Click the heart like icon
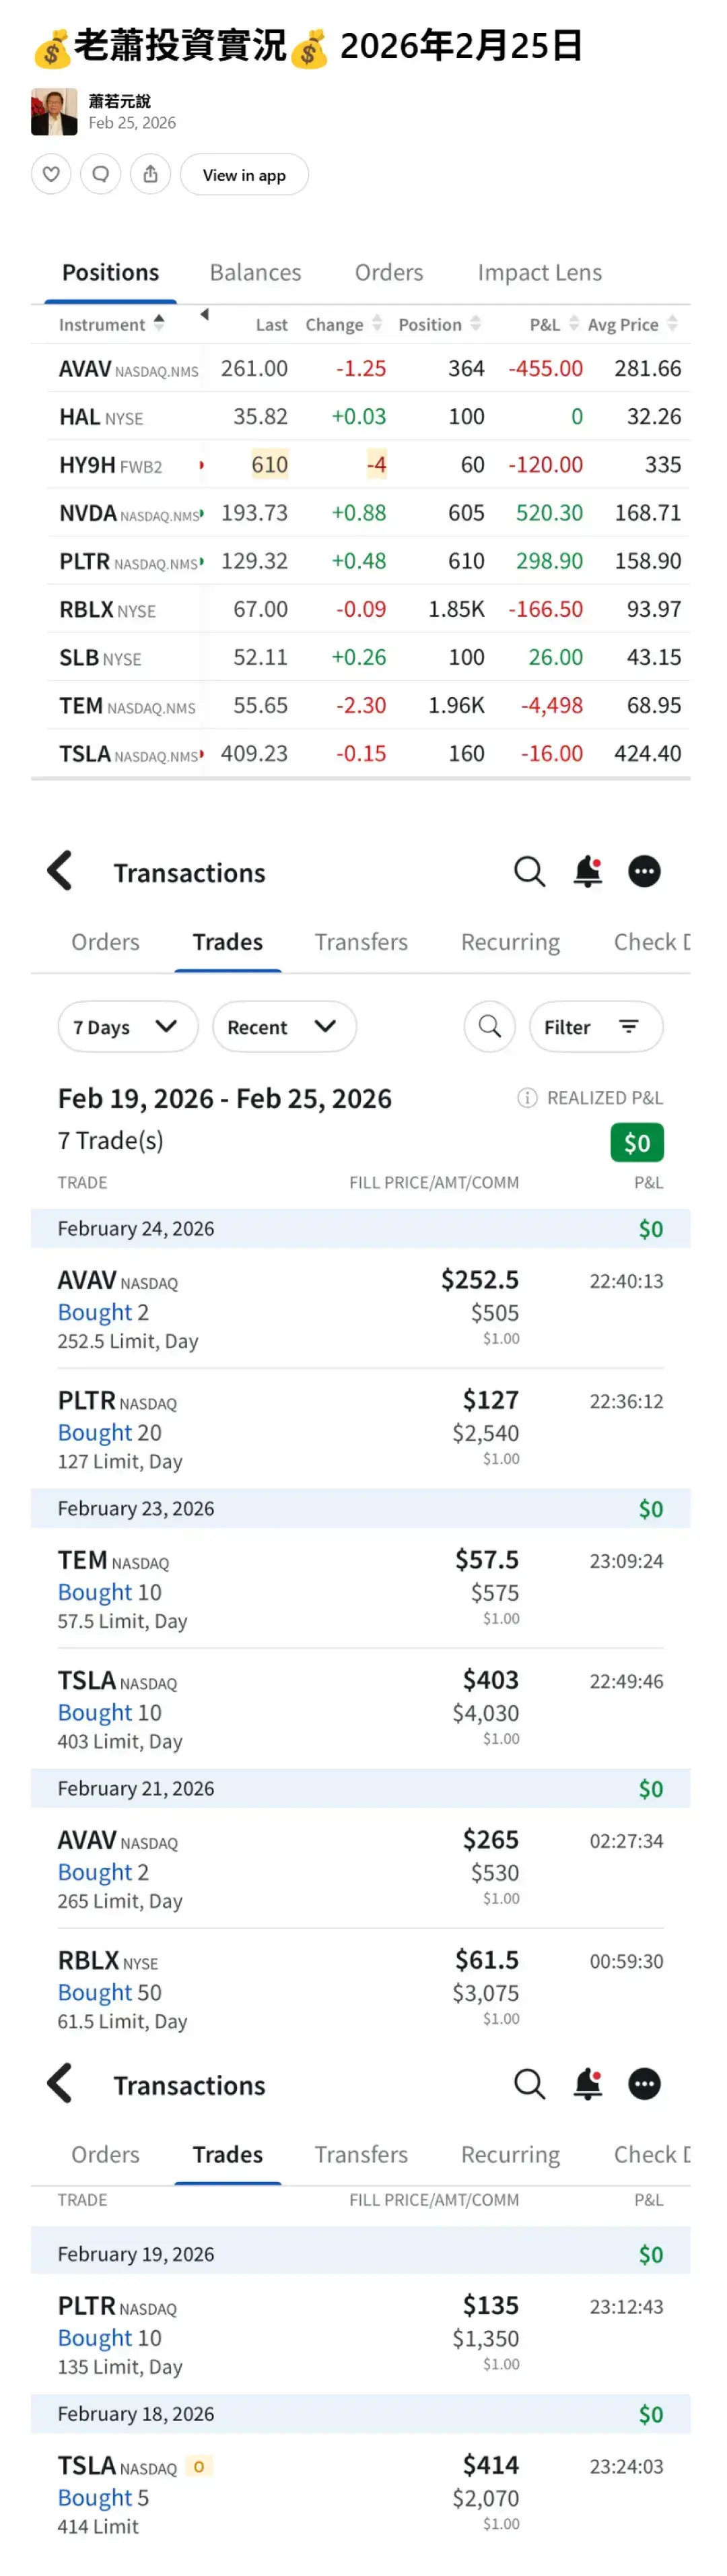 coord(51,174)
